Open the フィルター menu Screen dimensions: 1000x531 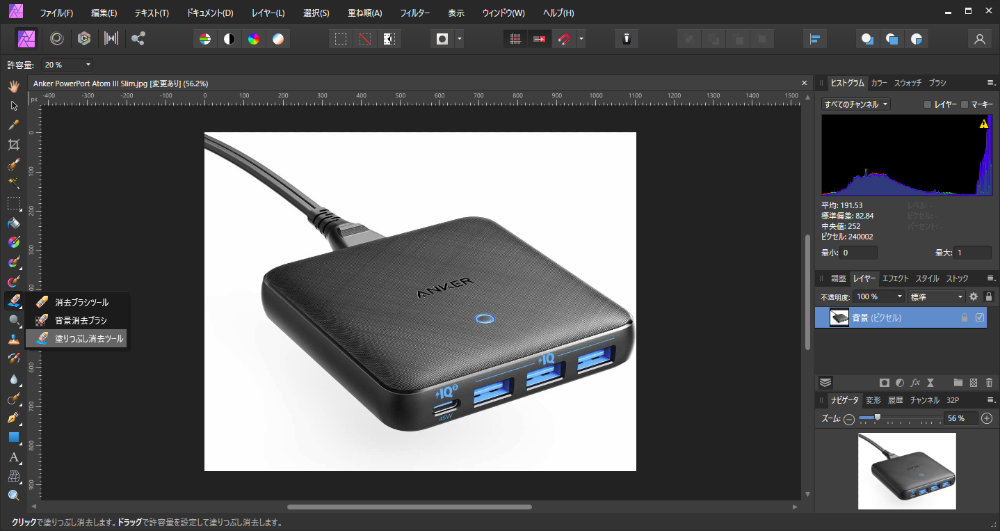415,13
